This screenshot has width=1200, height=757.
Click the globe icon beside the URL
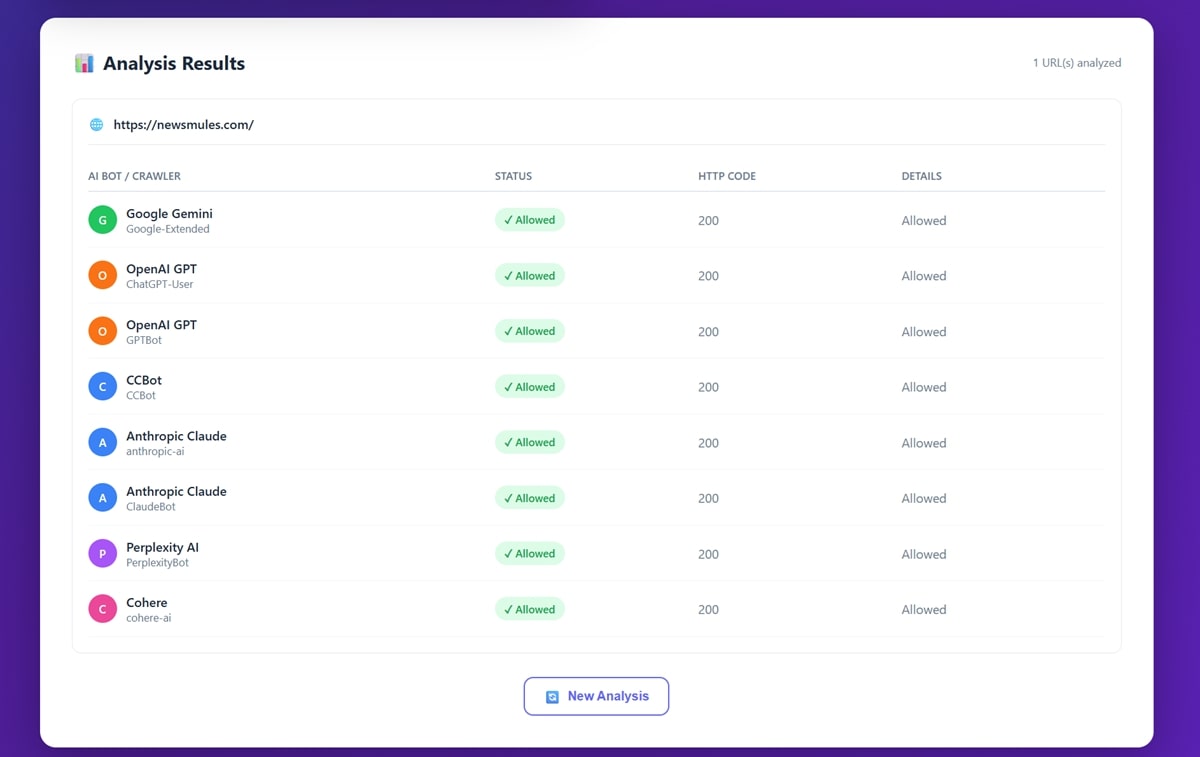[96, 125]
